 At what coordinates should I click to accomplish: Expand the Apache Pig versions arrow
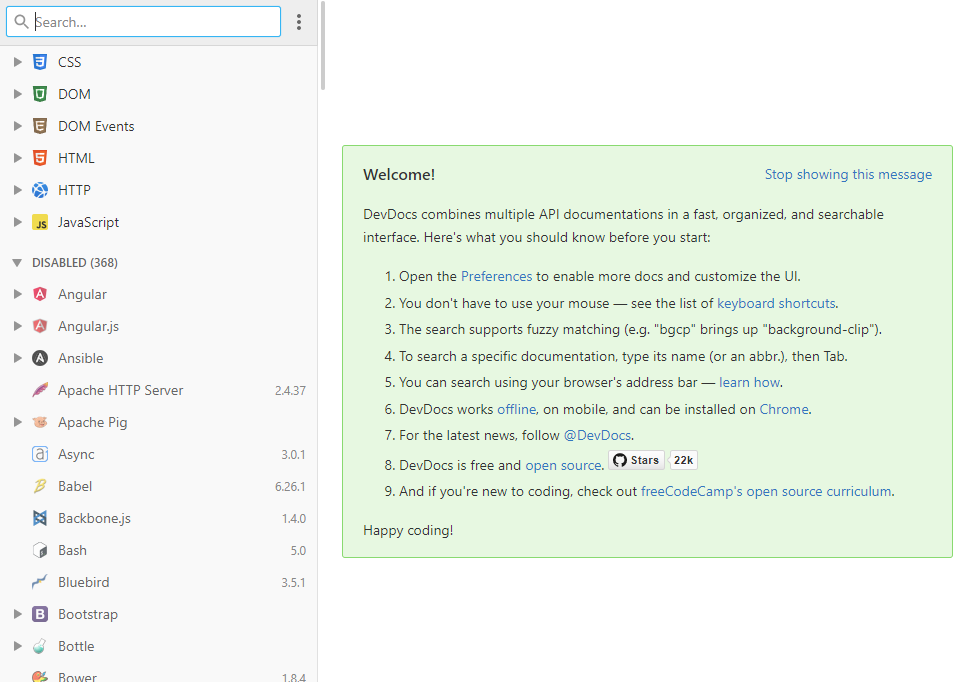click(17, 423)
